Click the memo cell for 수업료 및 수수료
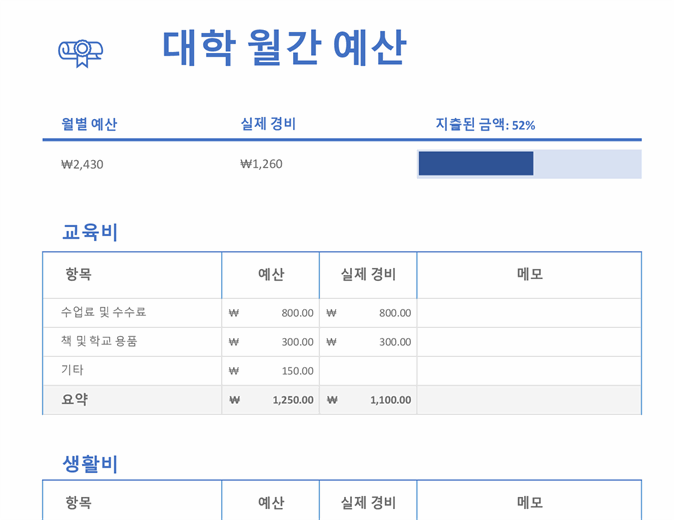The width and height of the screenshot is (675, 520). pyautogui.click(x=529, y=312)
